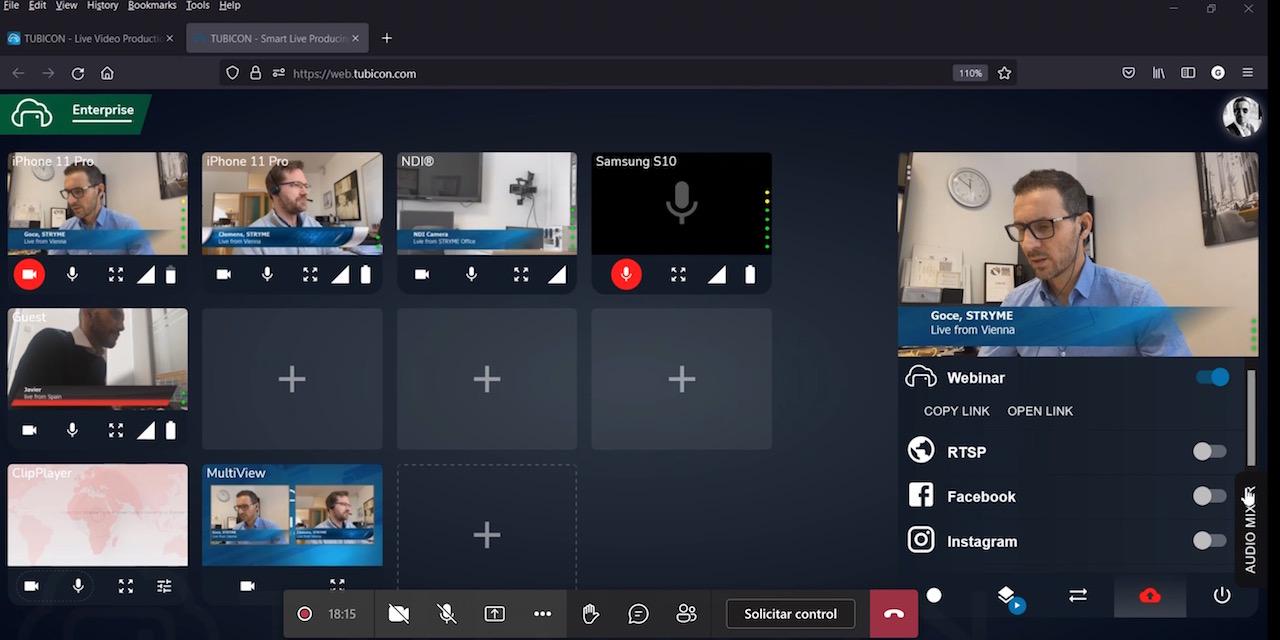Open the profile avatar in the top right
1280x640 pixels.
[1241, 116]
